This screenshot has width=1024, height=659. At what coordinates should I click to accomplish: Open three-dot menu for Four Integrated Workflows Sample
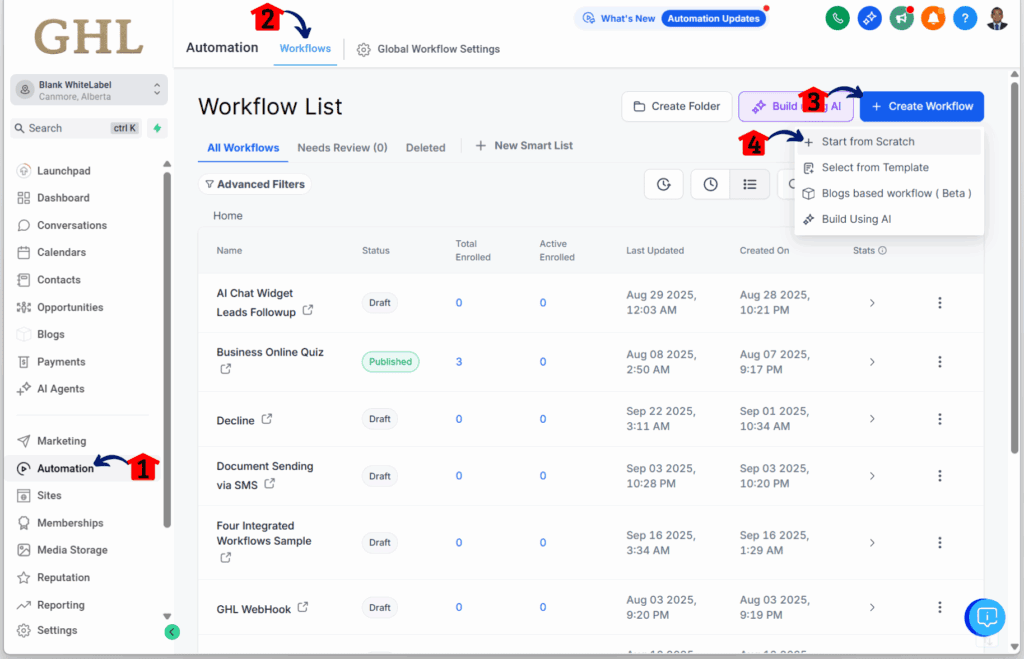coord(940,542)
